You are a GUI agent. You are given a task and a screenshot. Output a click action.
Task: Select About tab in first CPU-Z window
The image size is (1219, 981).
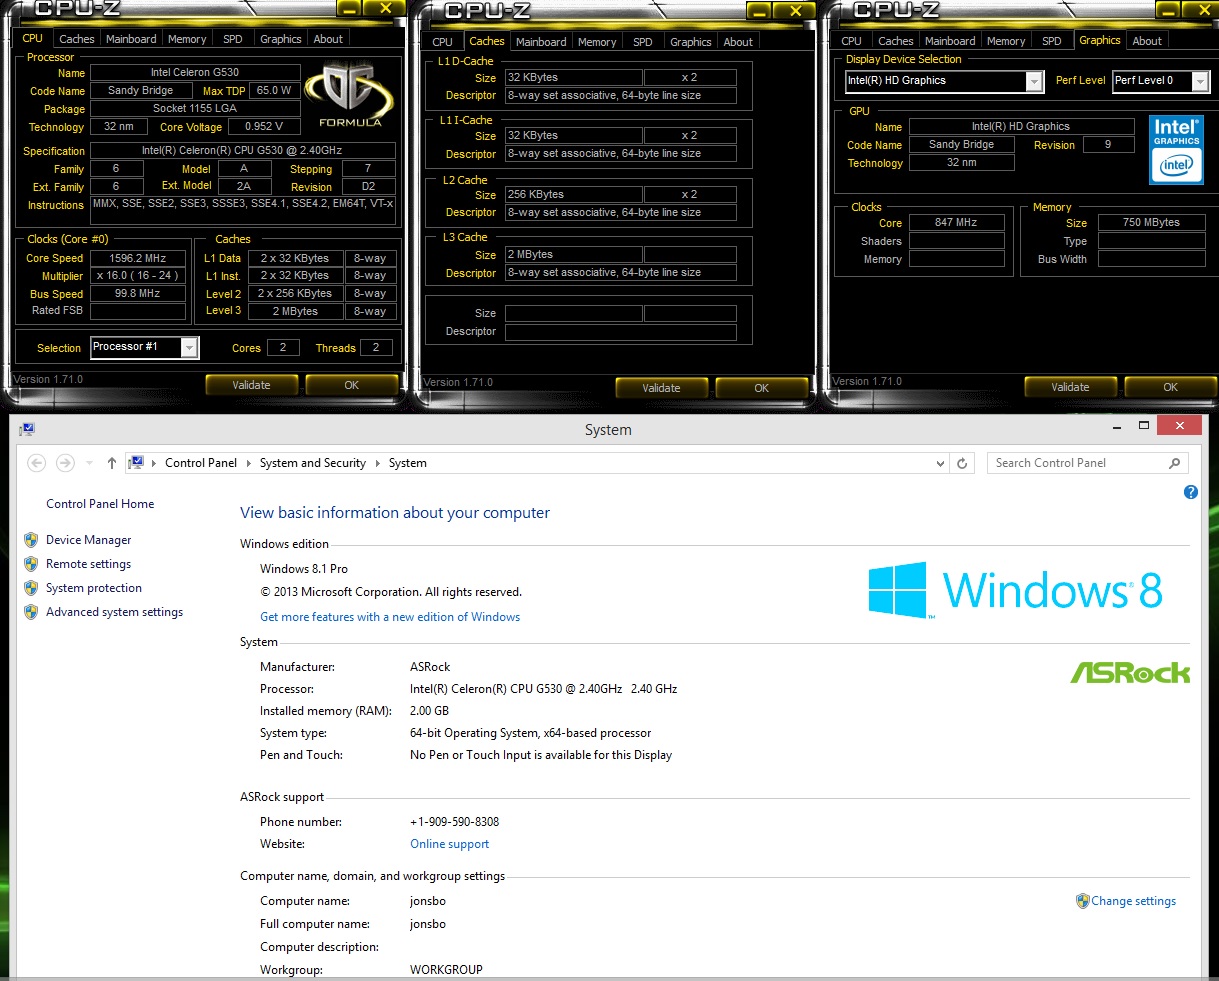tap(328, 39)
